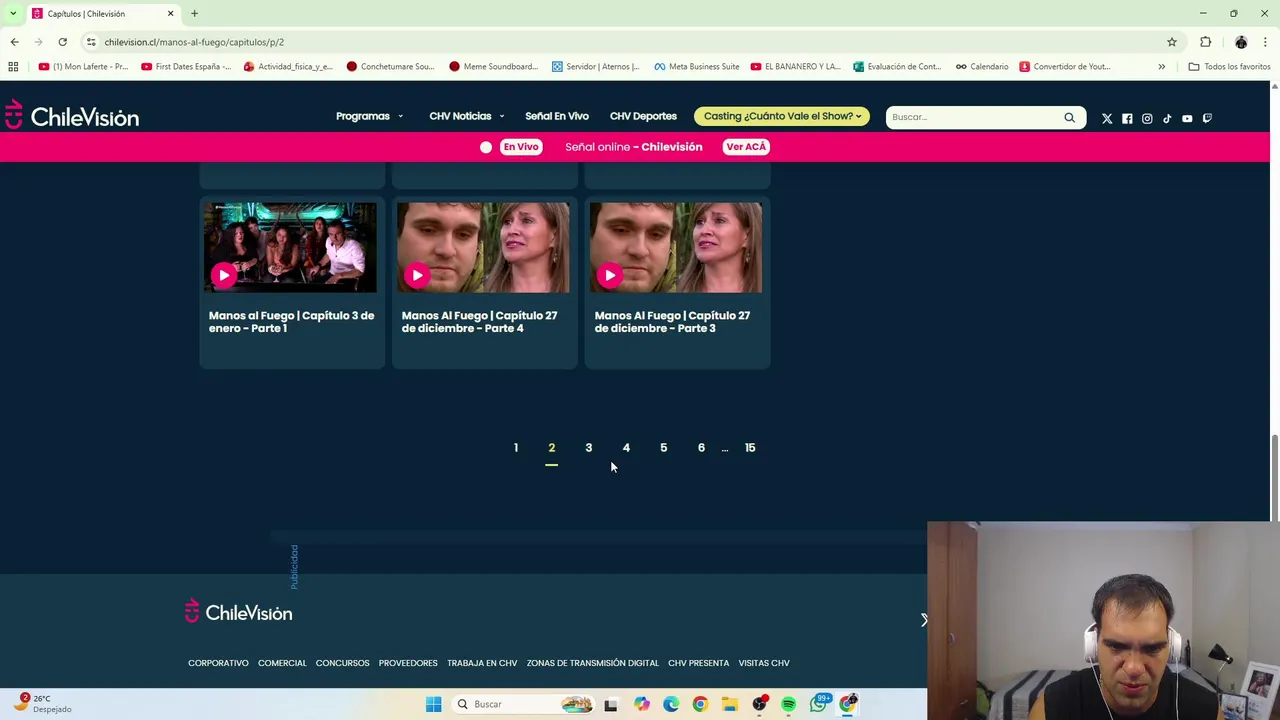Image resolution: width=1280 pixels, height=720 pixels.
Task: Click the ChileVisión footer logo
Action: (x=239, y=611)
